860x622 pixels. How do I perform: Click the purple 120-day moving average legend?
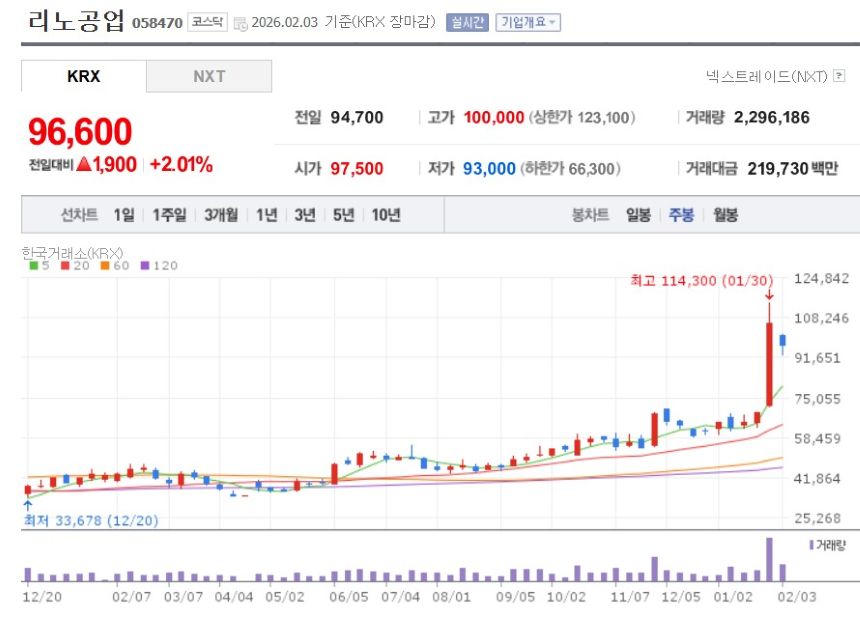143,264
